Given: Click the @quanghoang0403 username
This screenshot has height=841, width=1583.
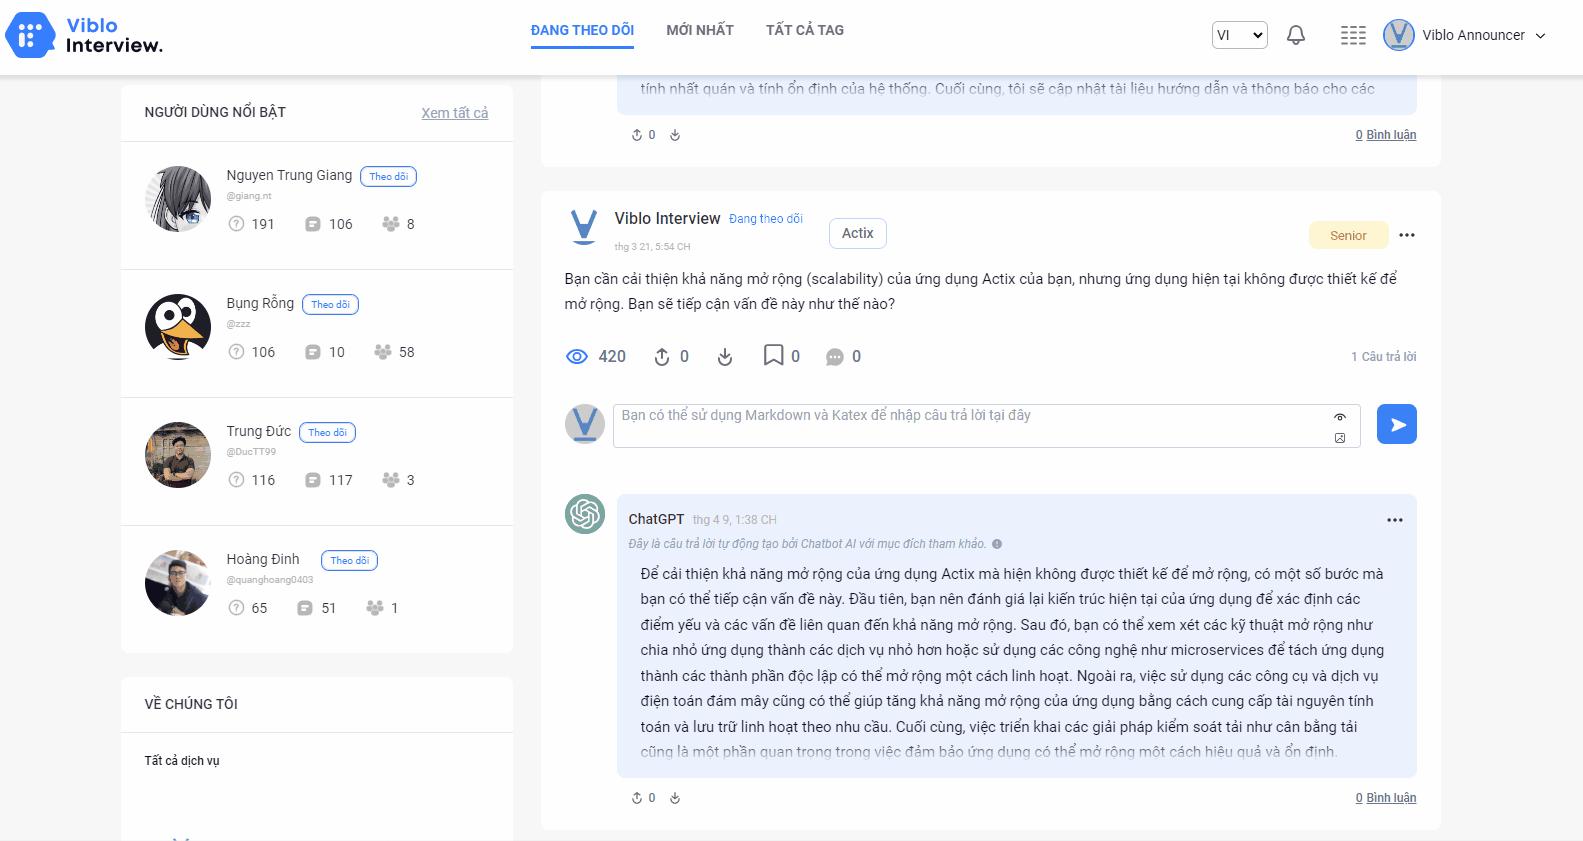Looking at the screenshot, I should 270,580.
